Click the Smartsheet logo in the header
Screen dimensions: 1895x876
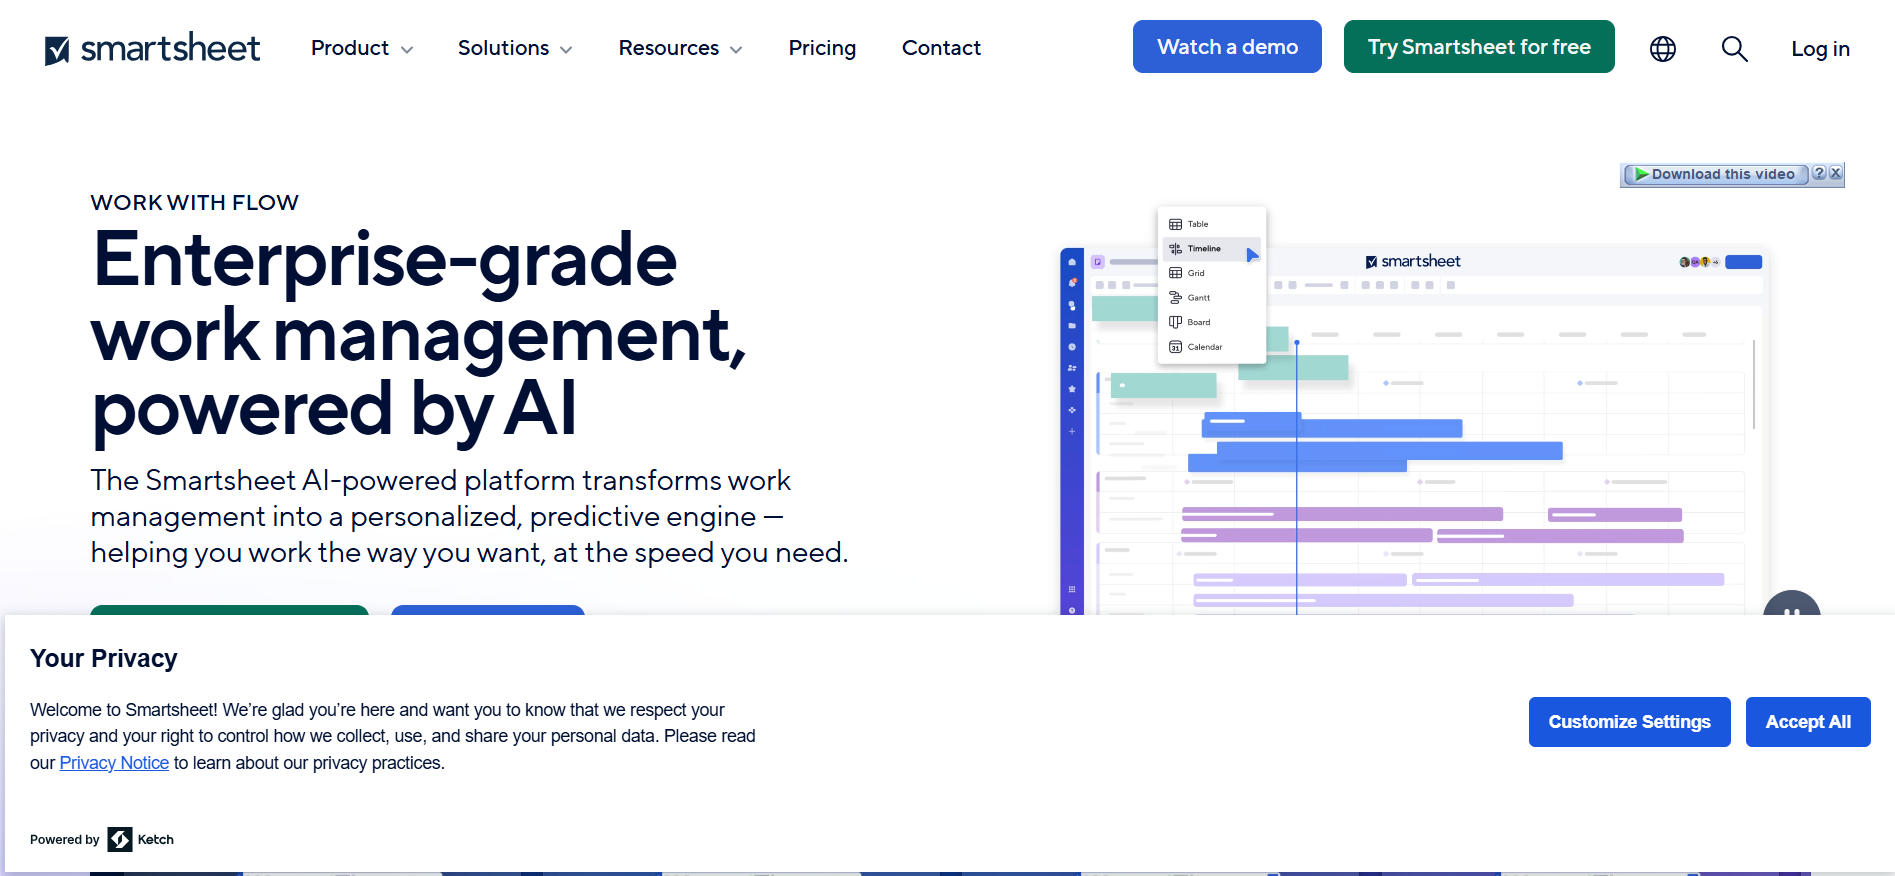pos(152,48)
